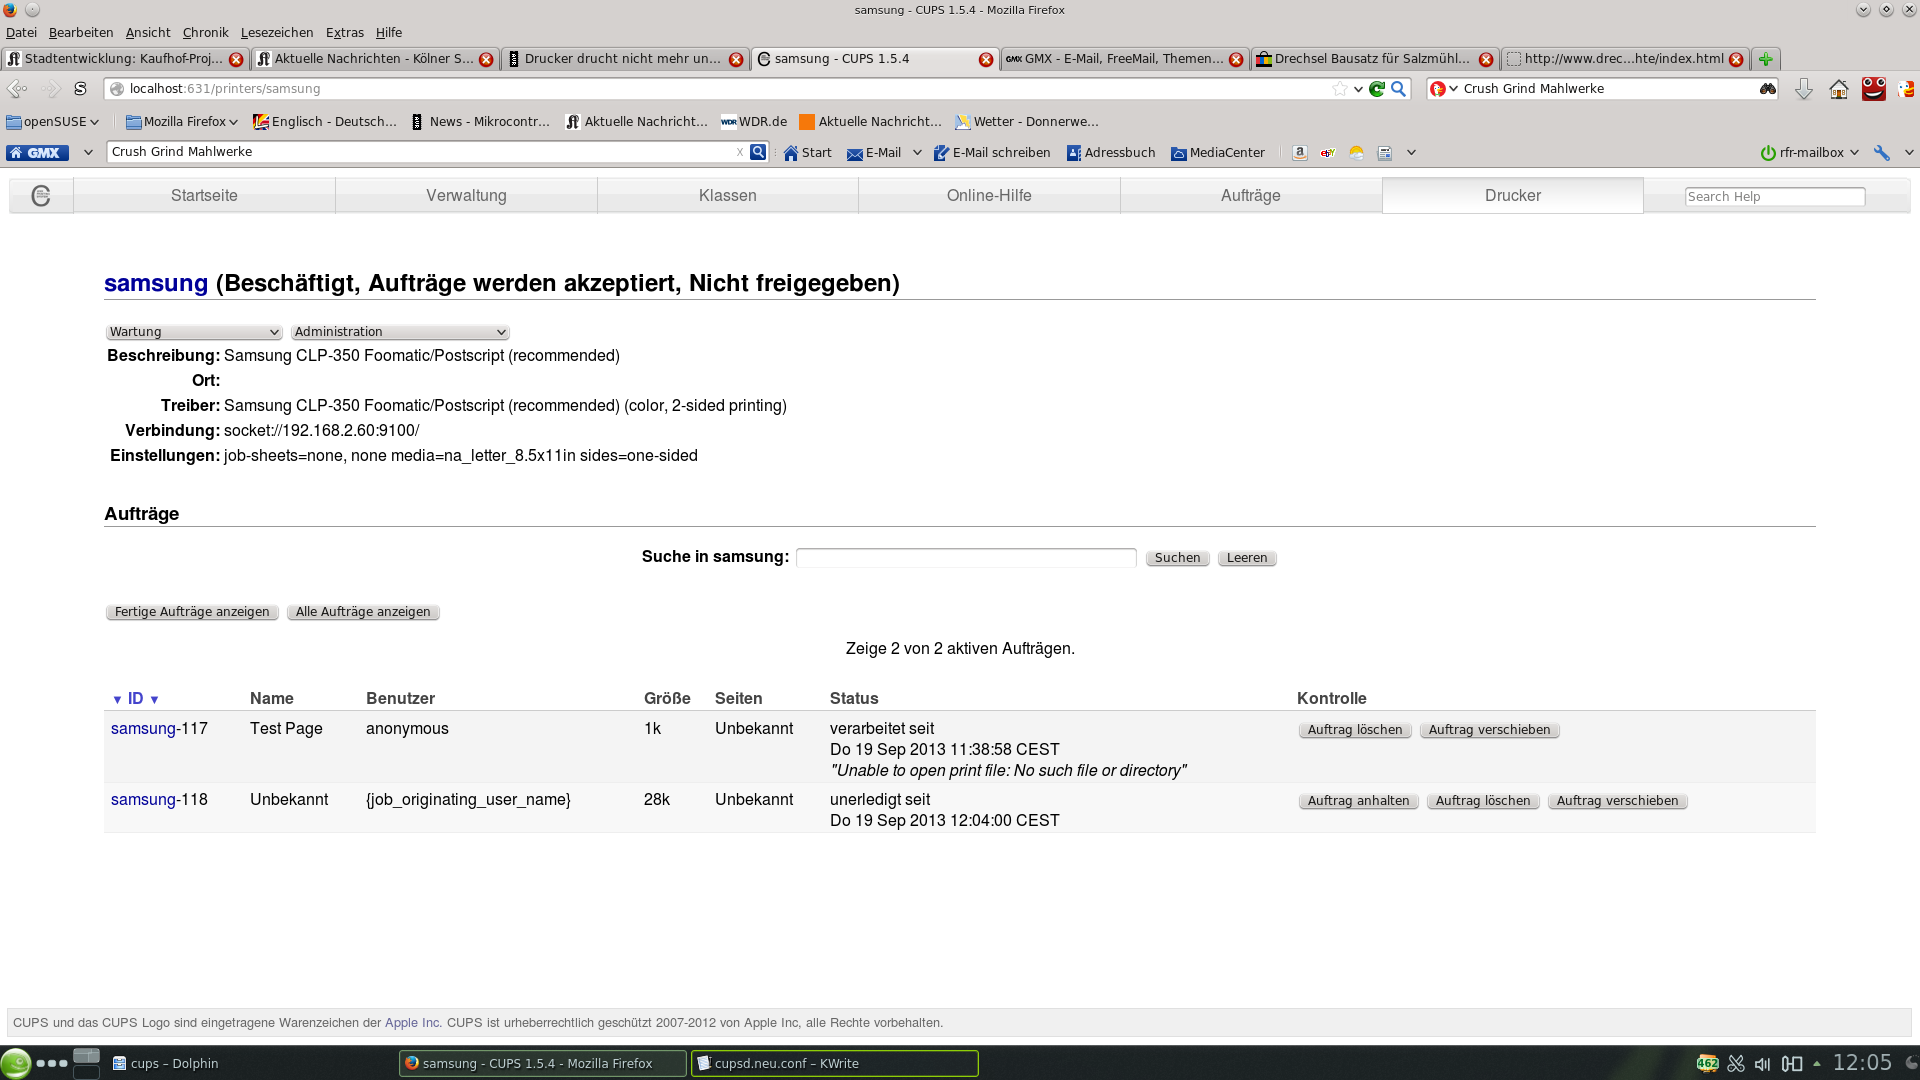1920x1080 pixels.
Task: Close the Drechsel Bausatz tab
Action: click(x=1486, y=59)
